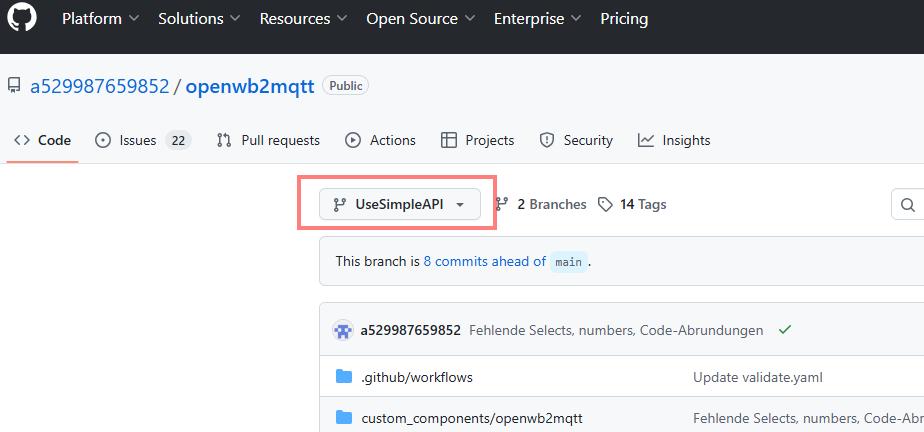Click the Issues circle icon

pos(103,140)
